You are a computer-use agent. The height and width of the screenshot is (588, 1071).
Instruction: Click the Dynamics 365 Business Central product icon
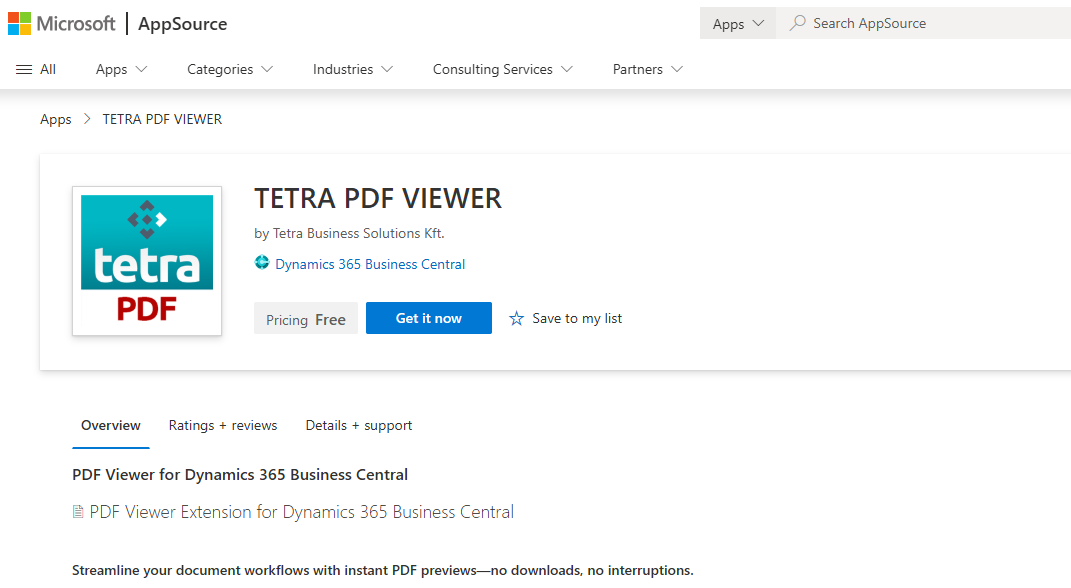point(262,263)
